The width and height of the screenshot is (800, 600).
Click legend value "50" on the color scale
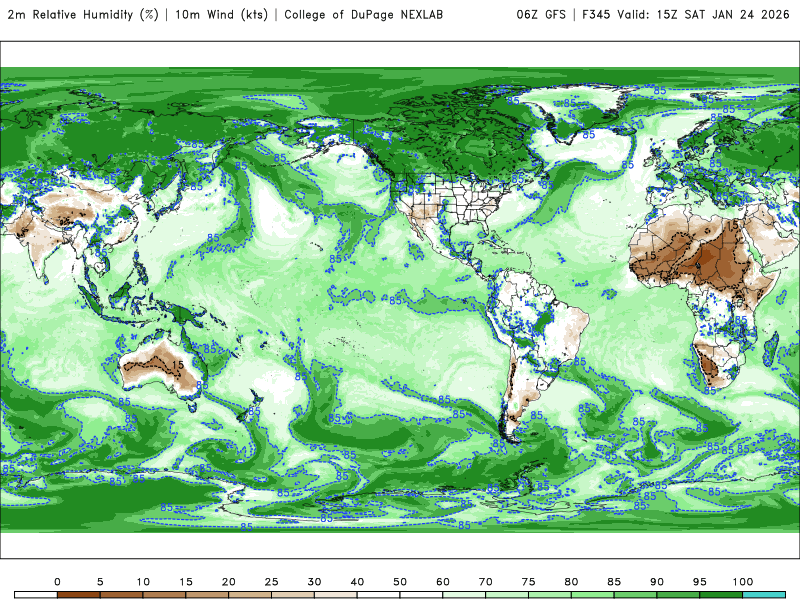(400, 582)
